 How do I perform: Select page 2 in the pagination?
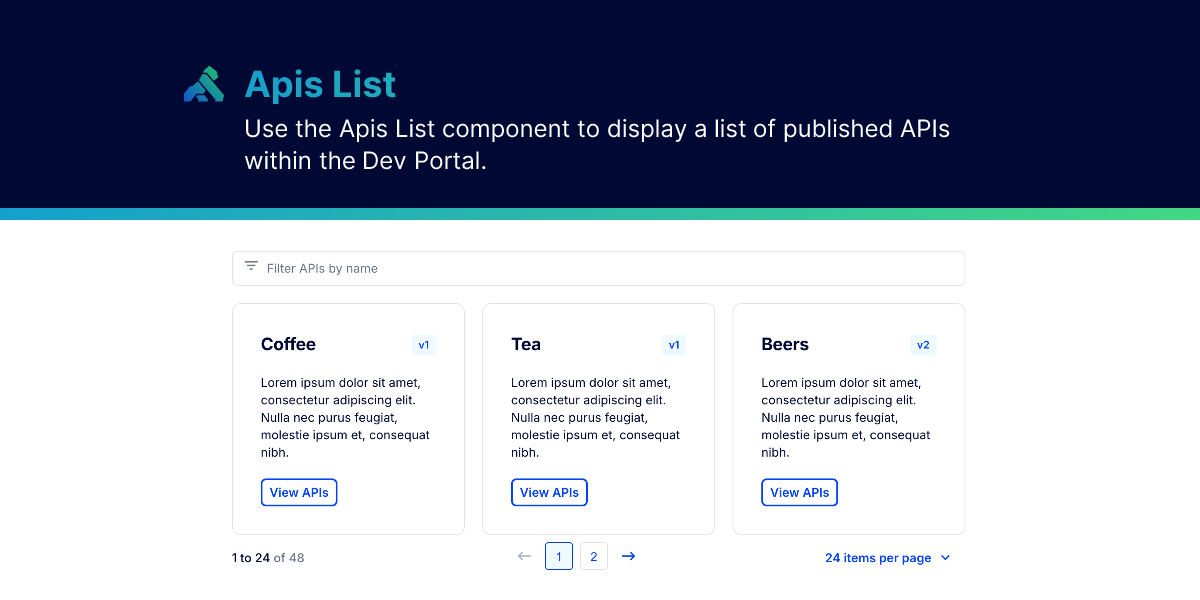(594, 556)
